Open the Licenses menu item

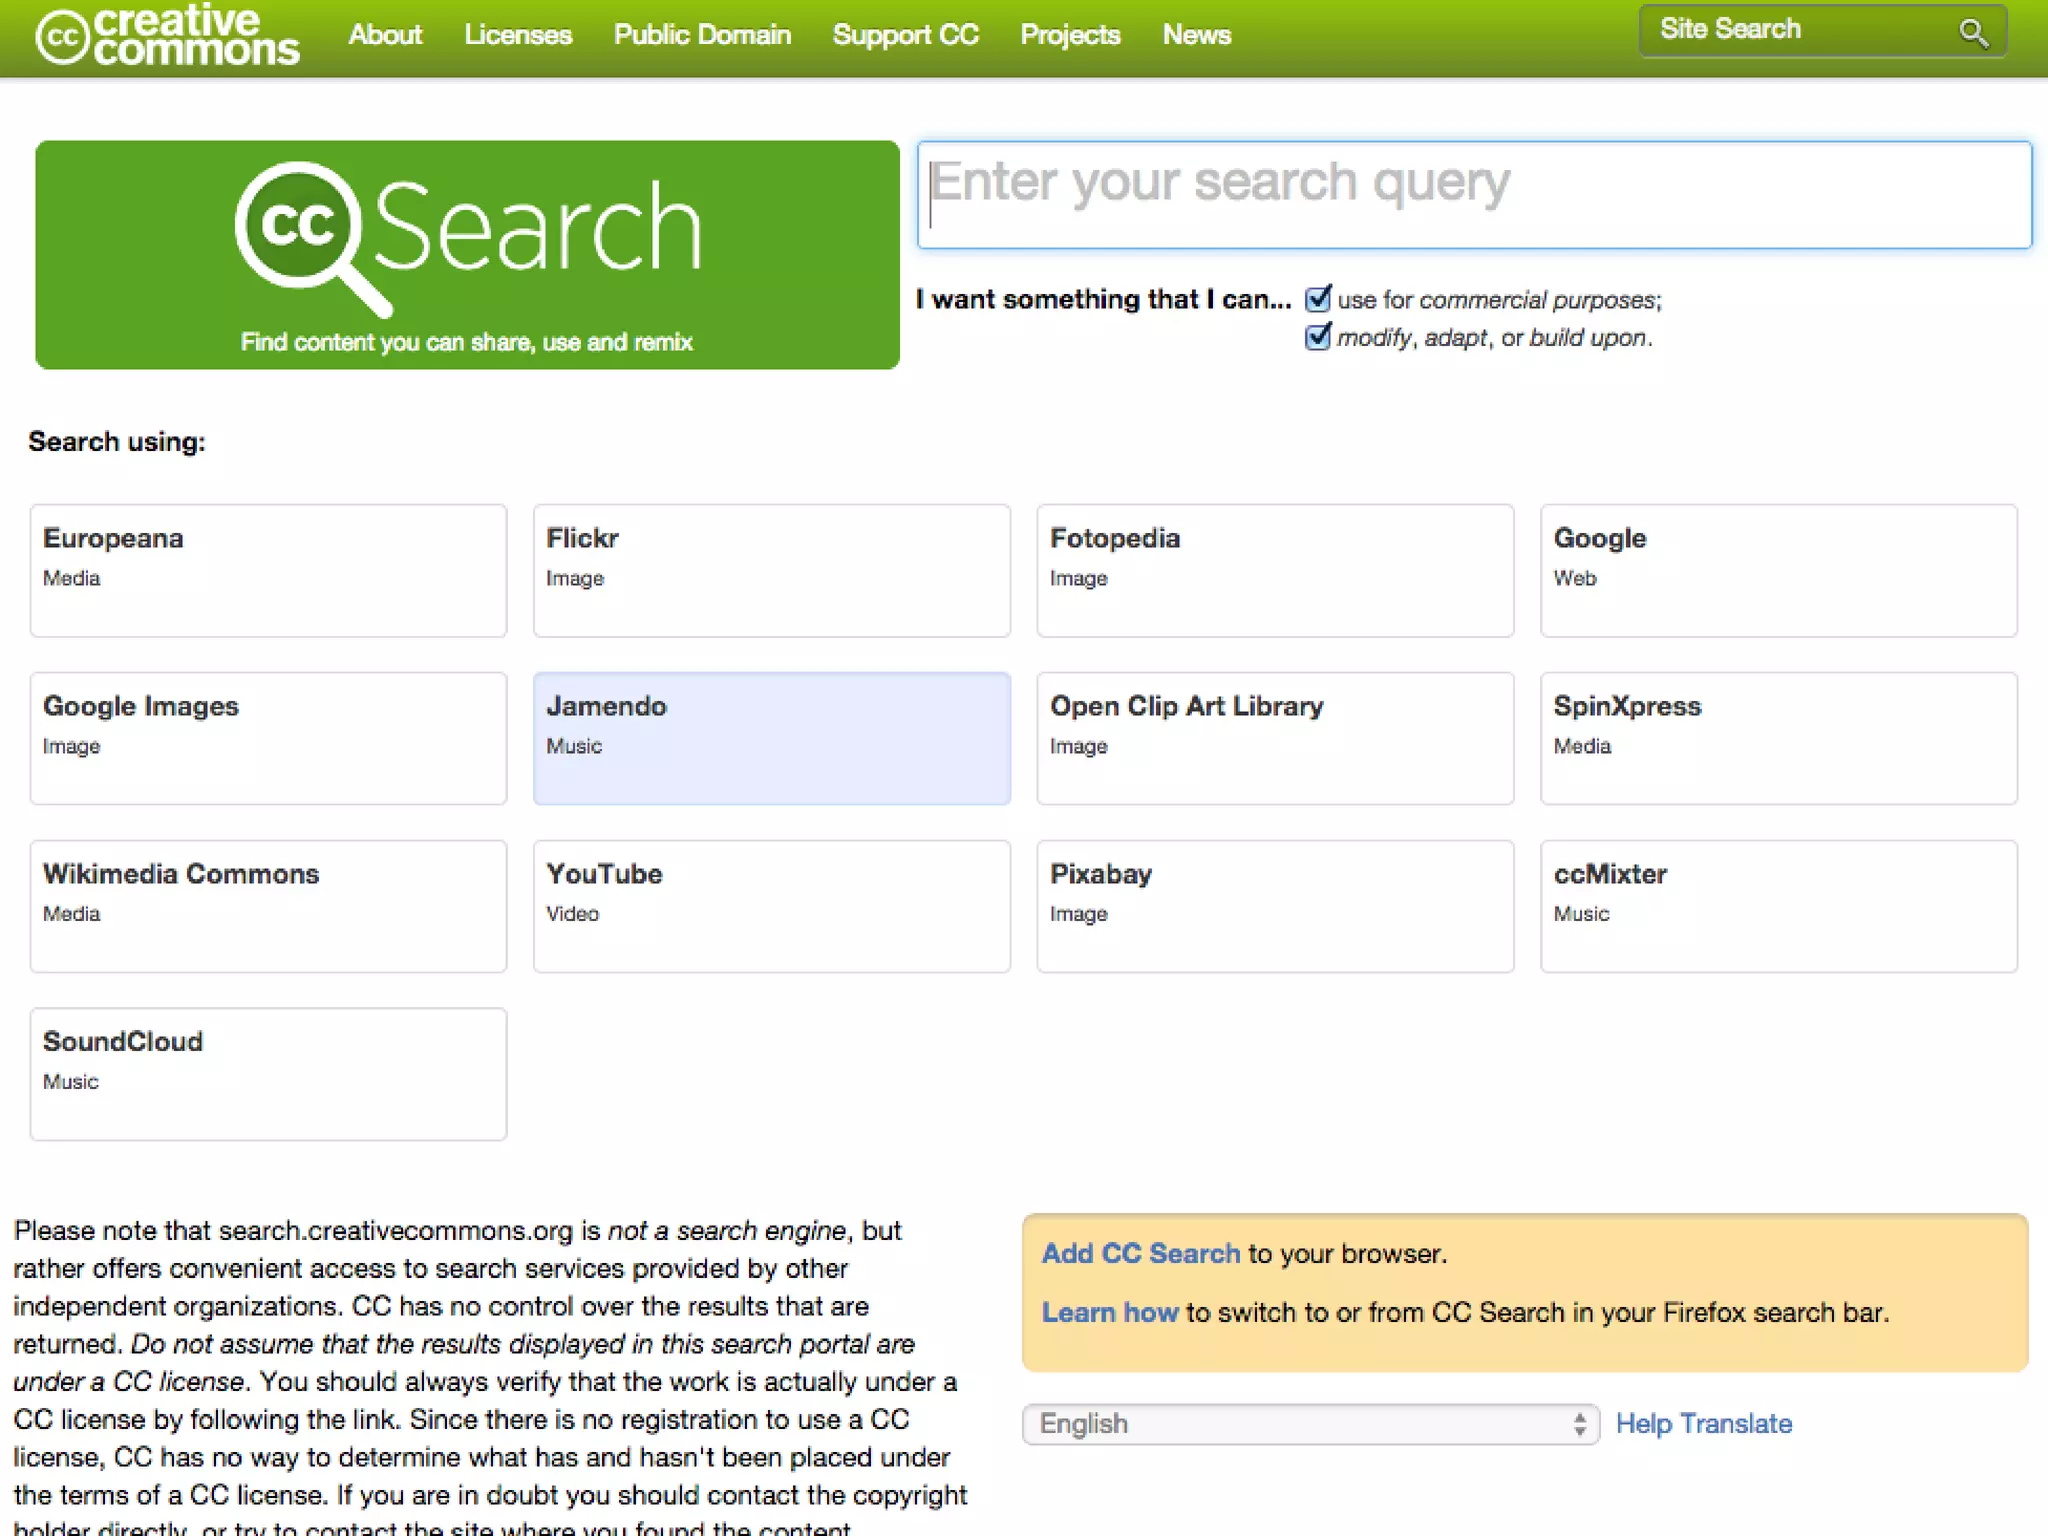click(x=518, y=35)
